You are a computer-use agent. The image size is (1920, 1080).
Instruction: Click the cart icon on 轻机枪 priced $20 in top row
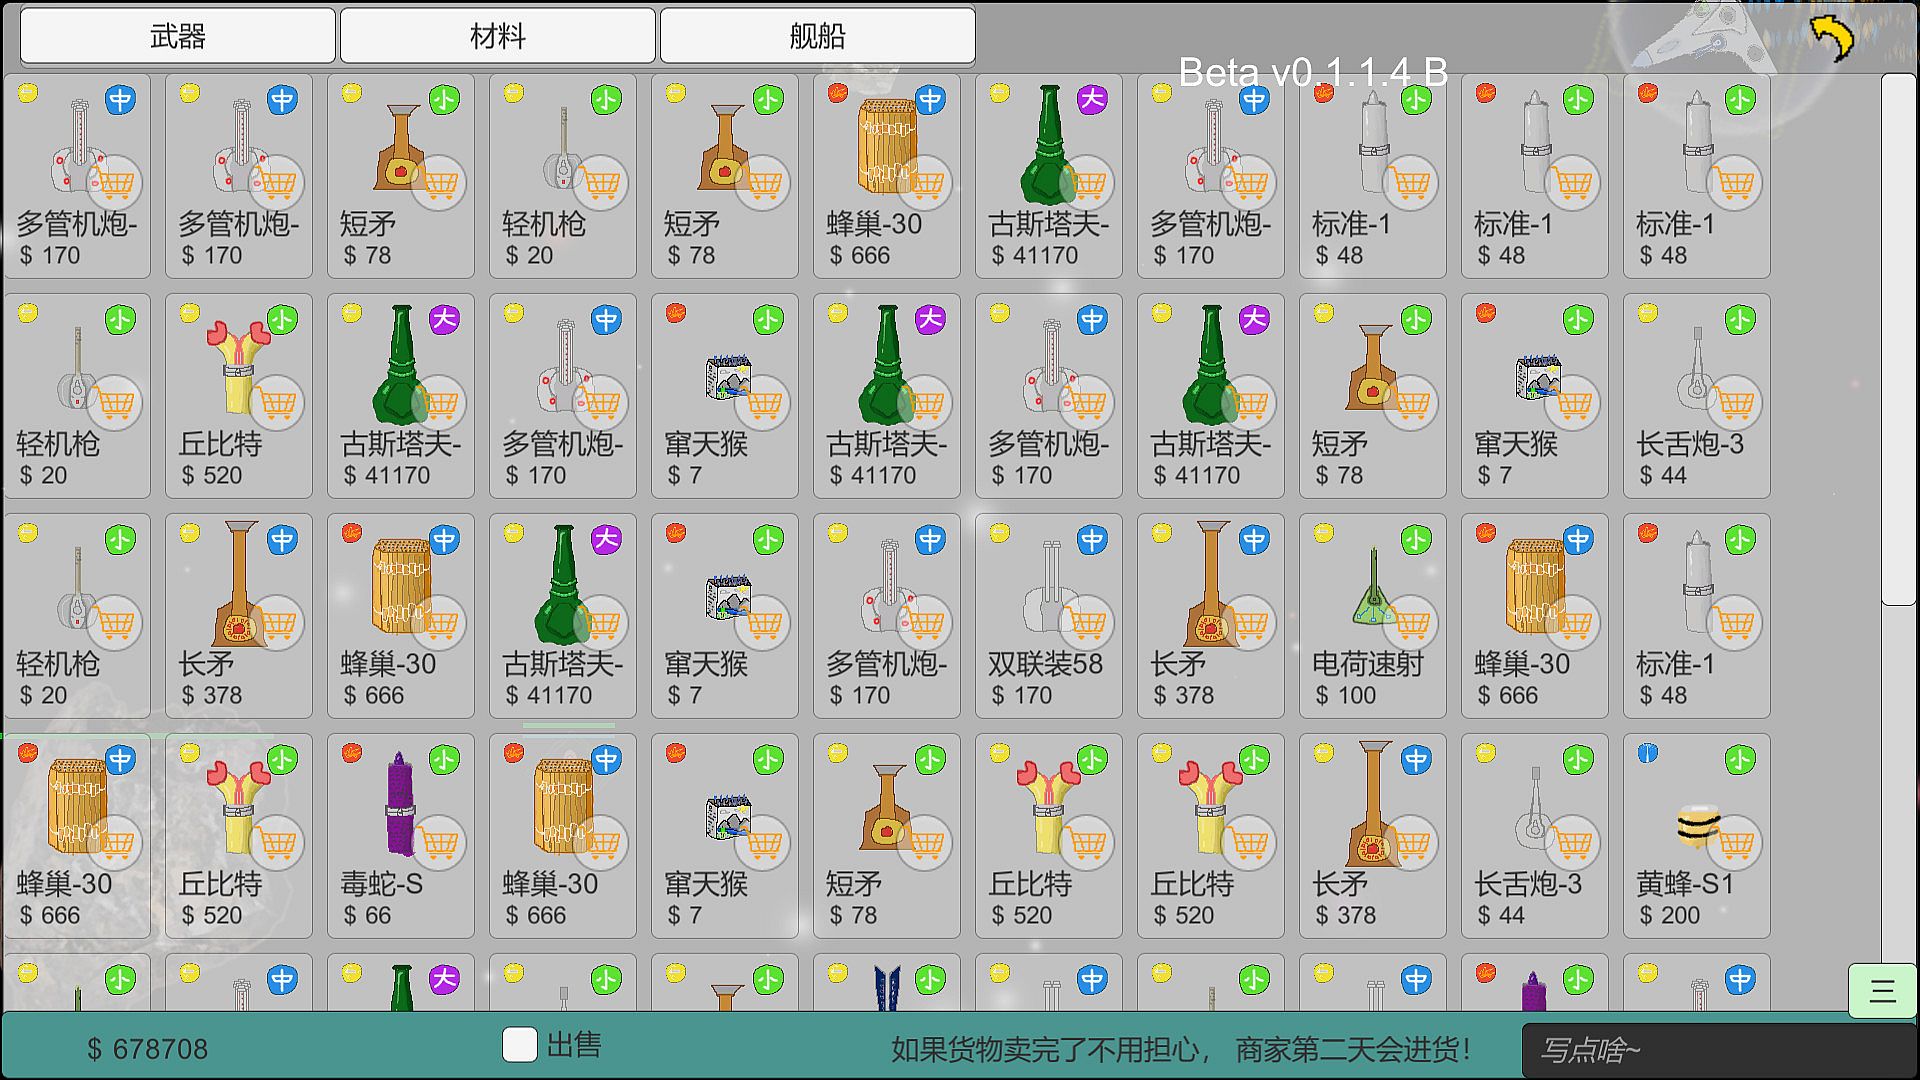(x=600, y=183)
